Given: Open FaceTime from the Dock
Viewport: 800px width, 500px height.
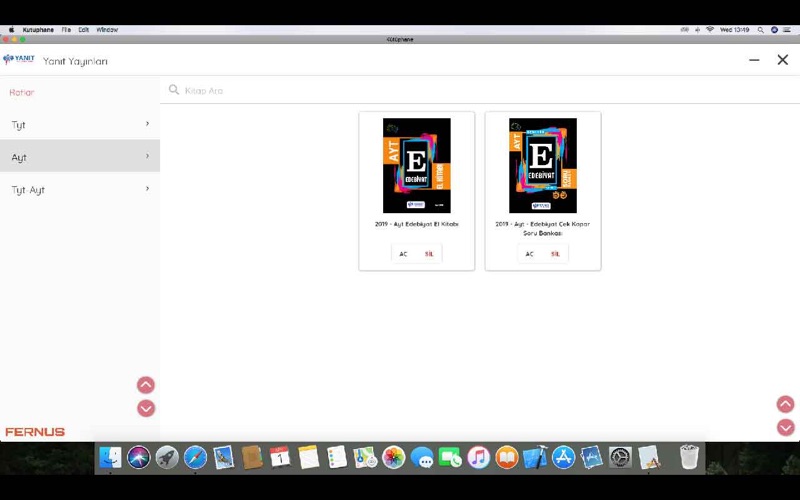Looking at the screenshot, I should (x=450, y=457).
